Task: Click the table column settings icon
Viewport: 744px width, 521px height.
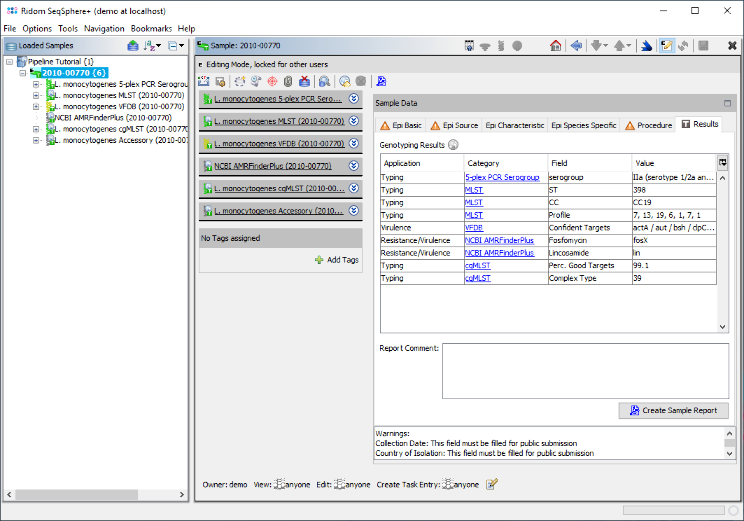Action: click(722, 163)
